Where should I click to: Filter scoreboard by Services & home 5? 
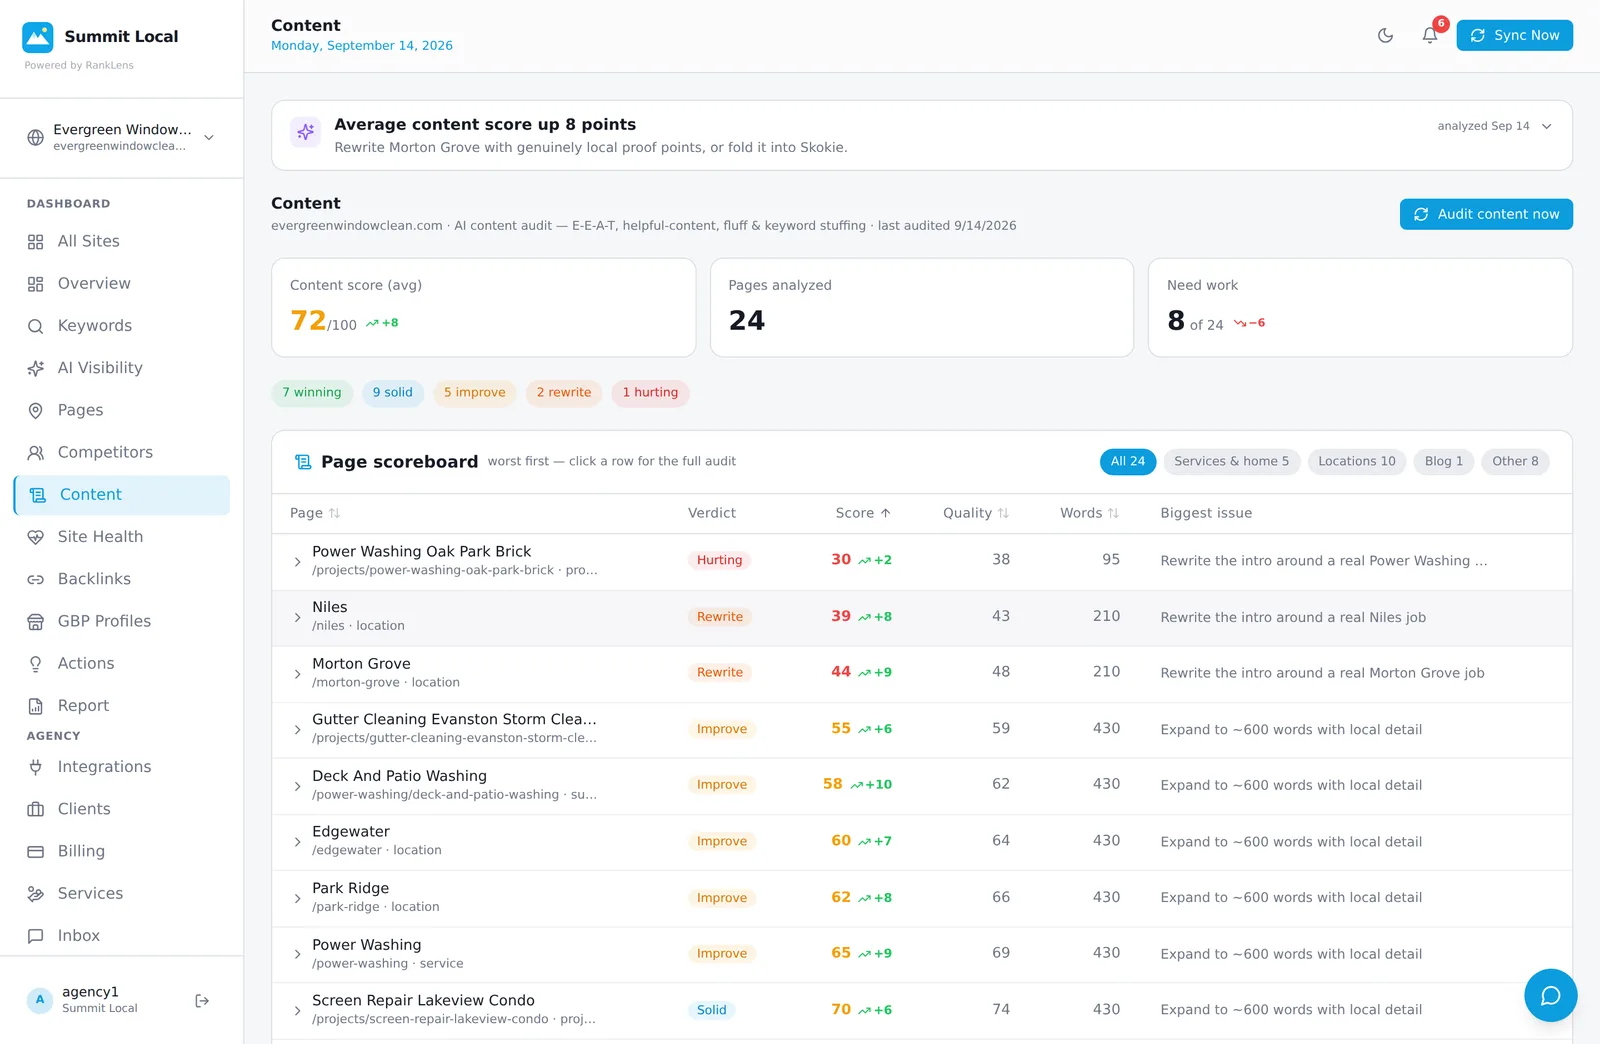click(1231, 461)
